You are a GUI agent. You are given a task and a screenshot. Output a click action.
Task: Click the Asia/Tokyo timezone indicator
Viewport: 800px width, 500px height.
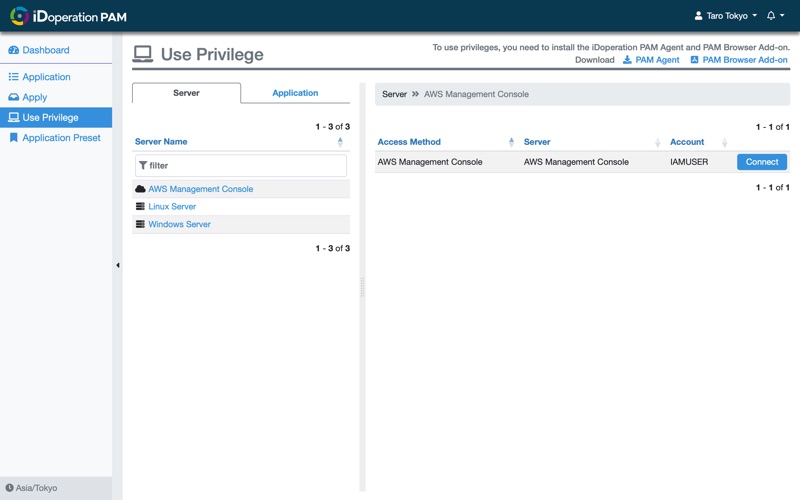(x=36, y=488)
